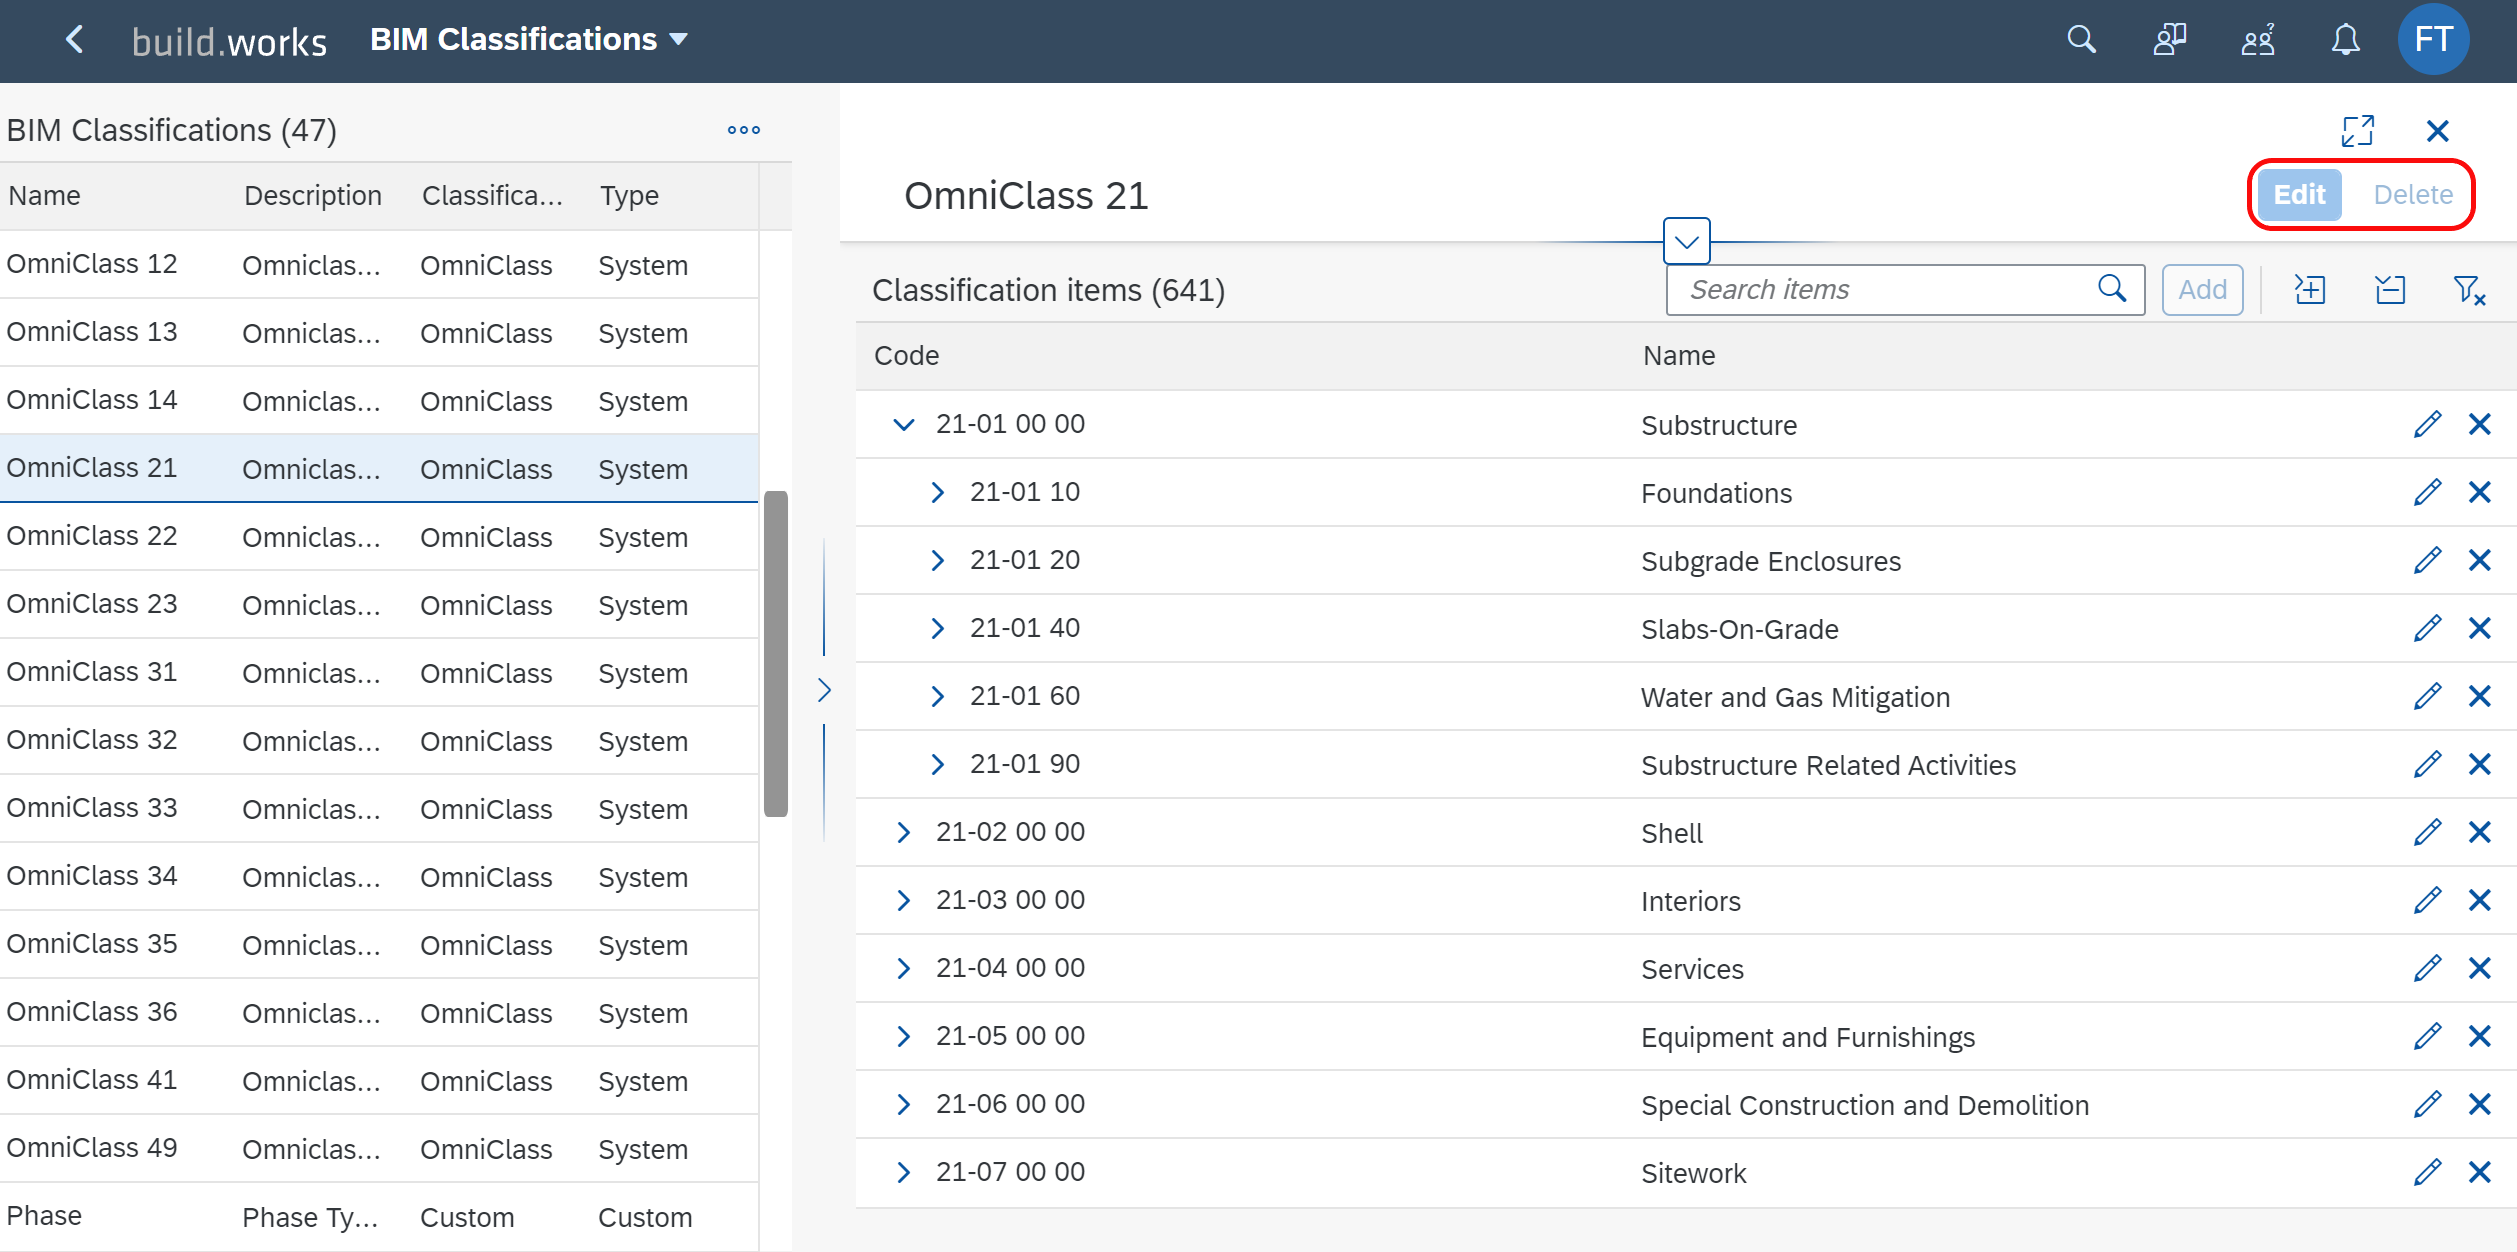This screenshot has width=2517, height=1252.
Task: Click the Description column header
Action: click(x=313, y=196)
